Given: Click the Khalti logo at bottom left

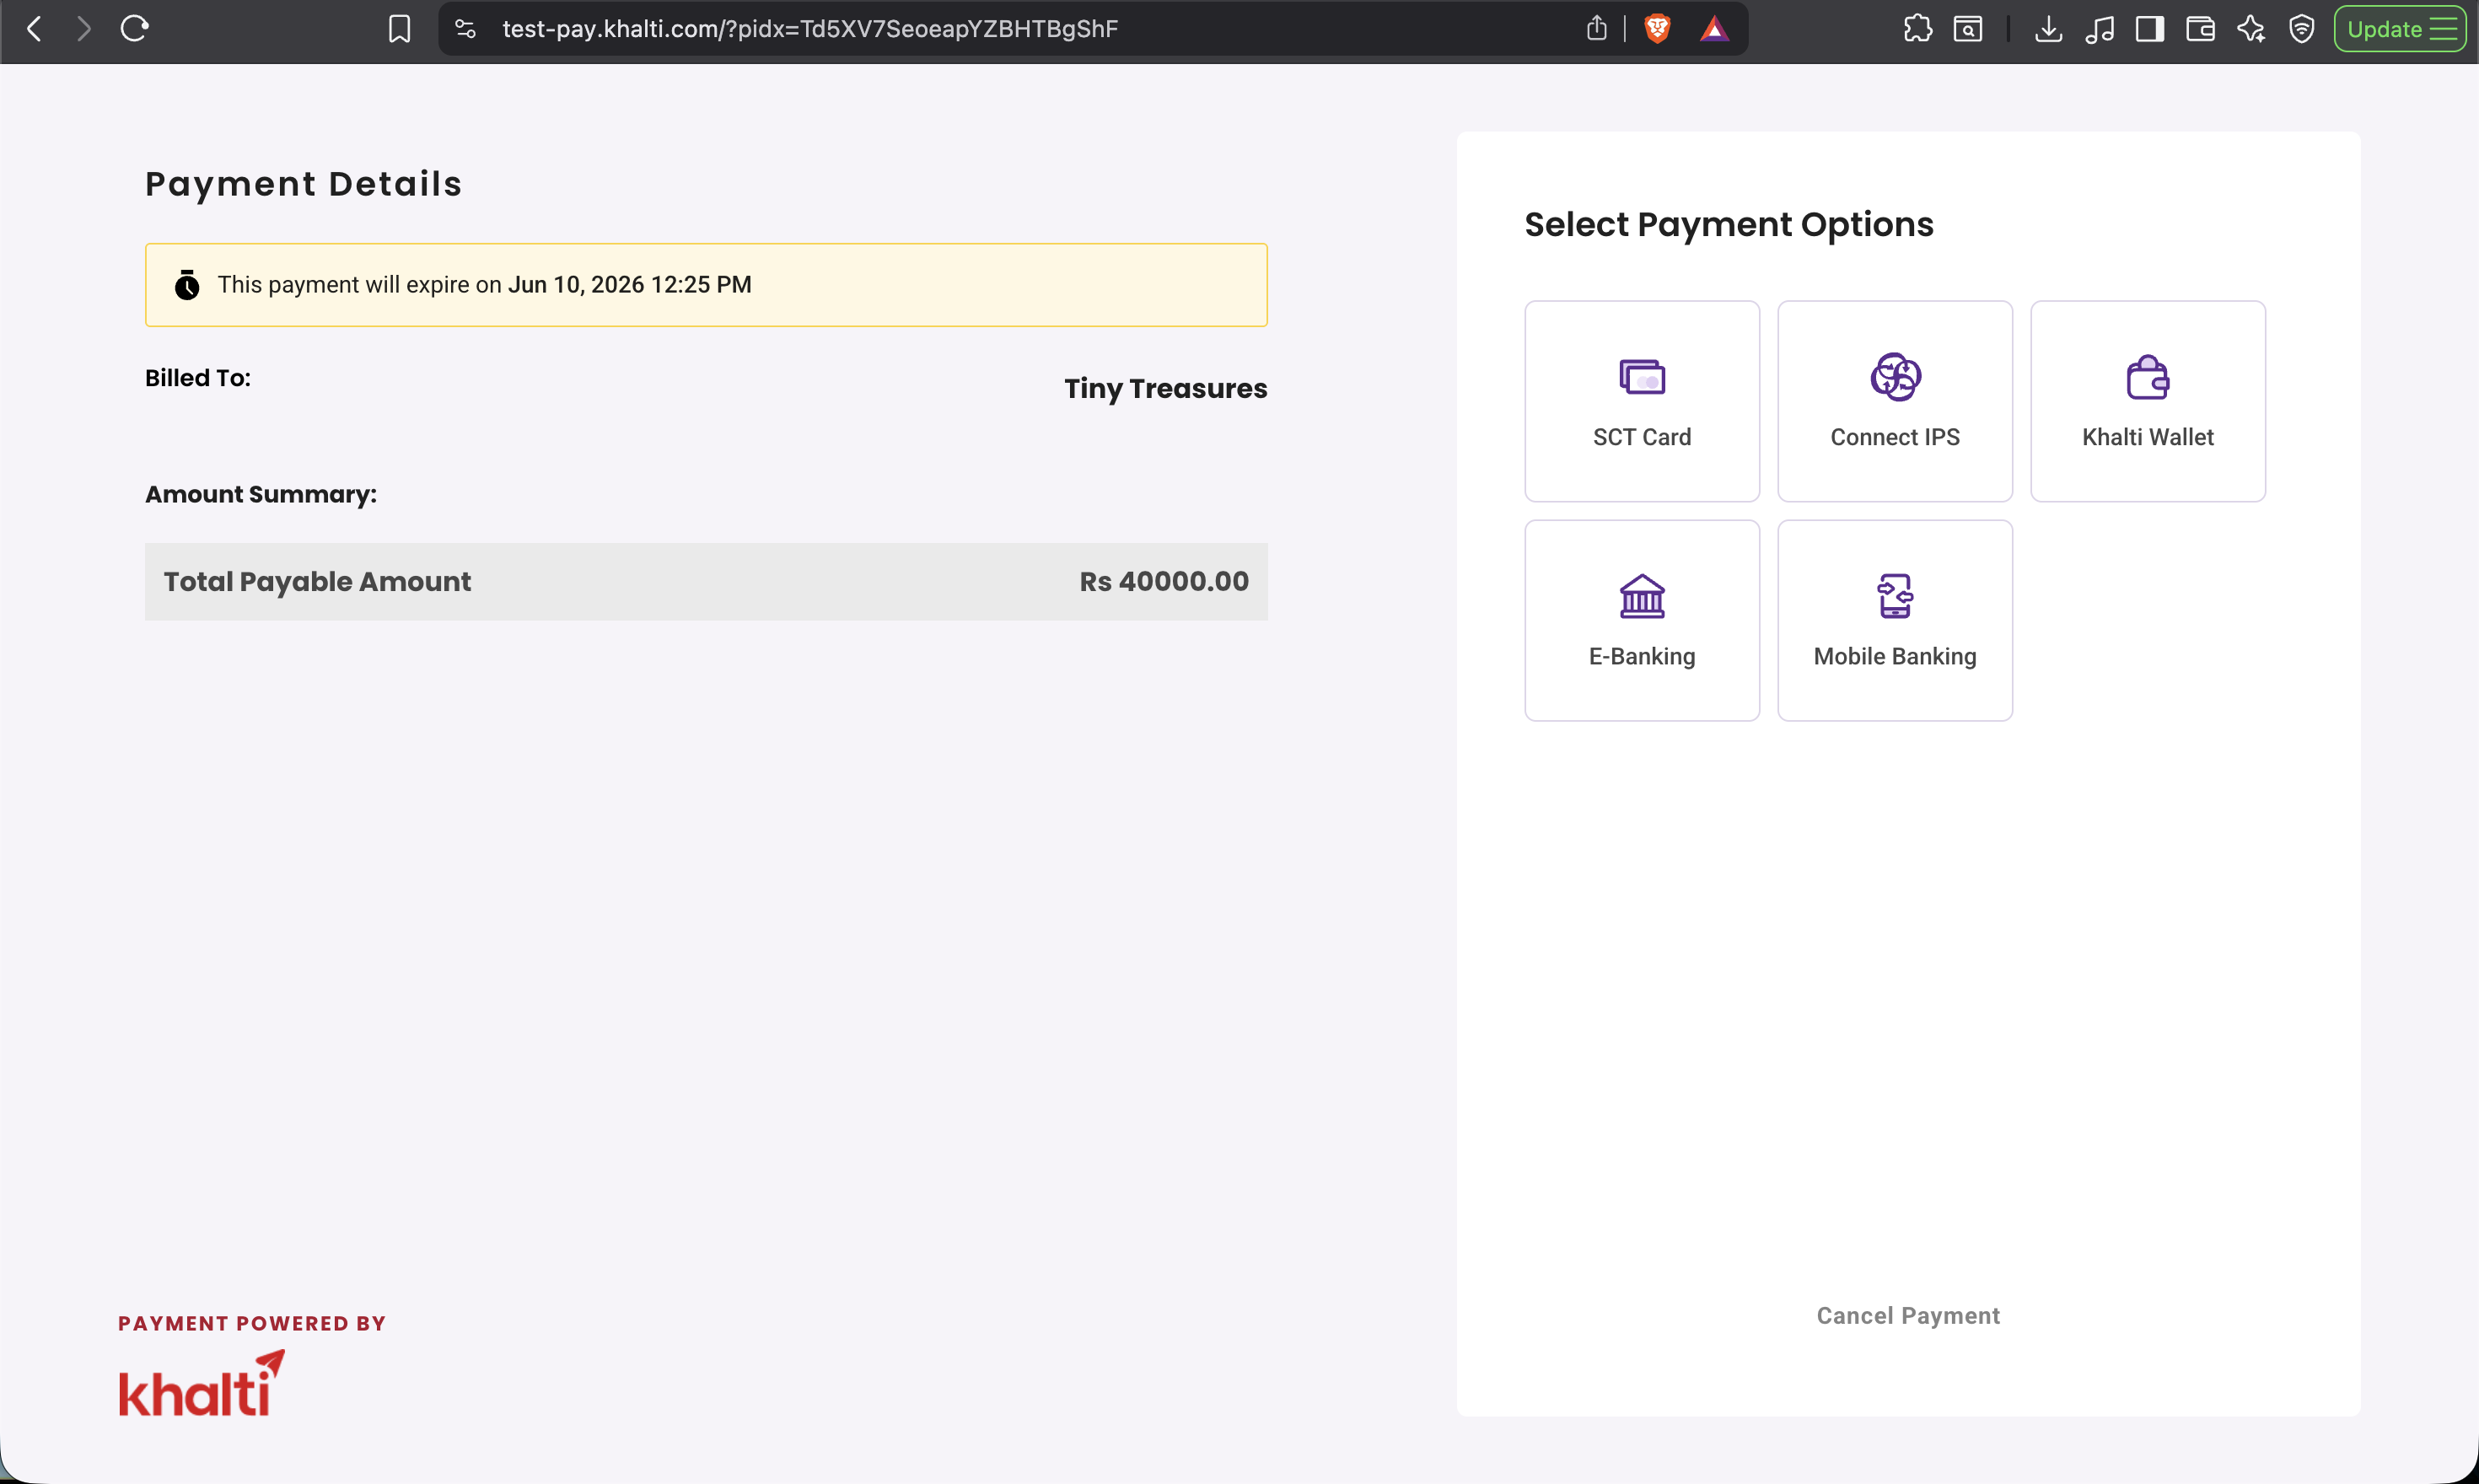Looking at the screenshot, I should [202, 1383].
